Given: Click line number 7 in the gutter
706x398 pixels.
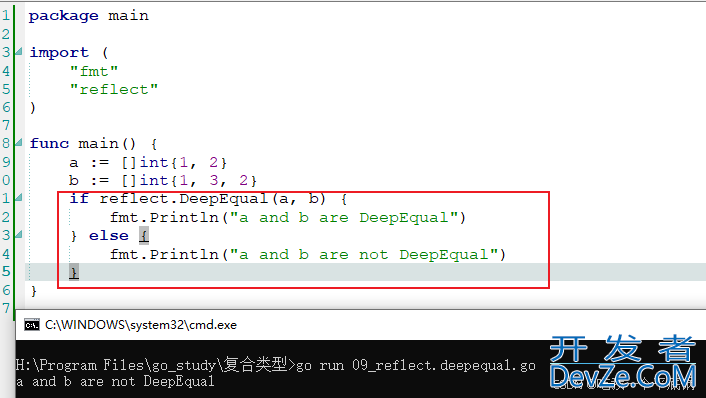Looking at the screenshot, I should (5, 125).
